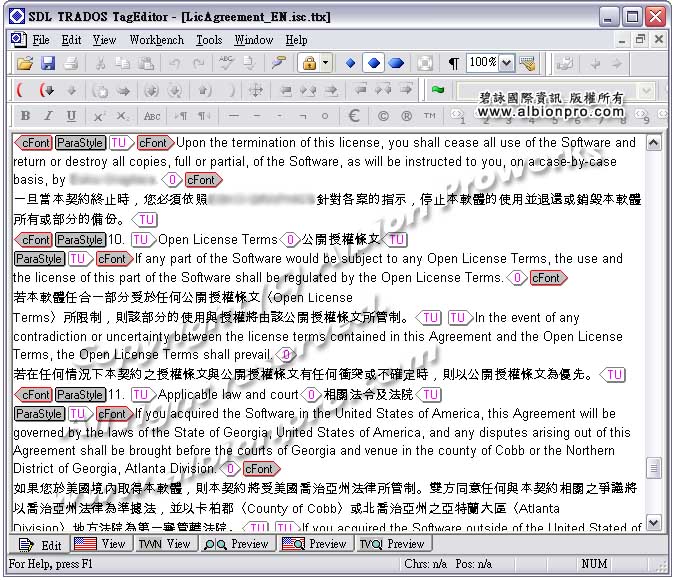Toggle Italic formatting
674x580 pixels.
point(48,116)
